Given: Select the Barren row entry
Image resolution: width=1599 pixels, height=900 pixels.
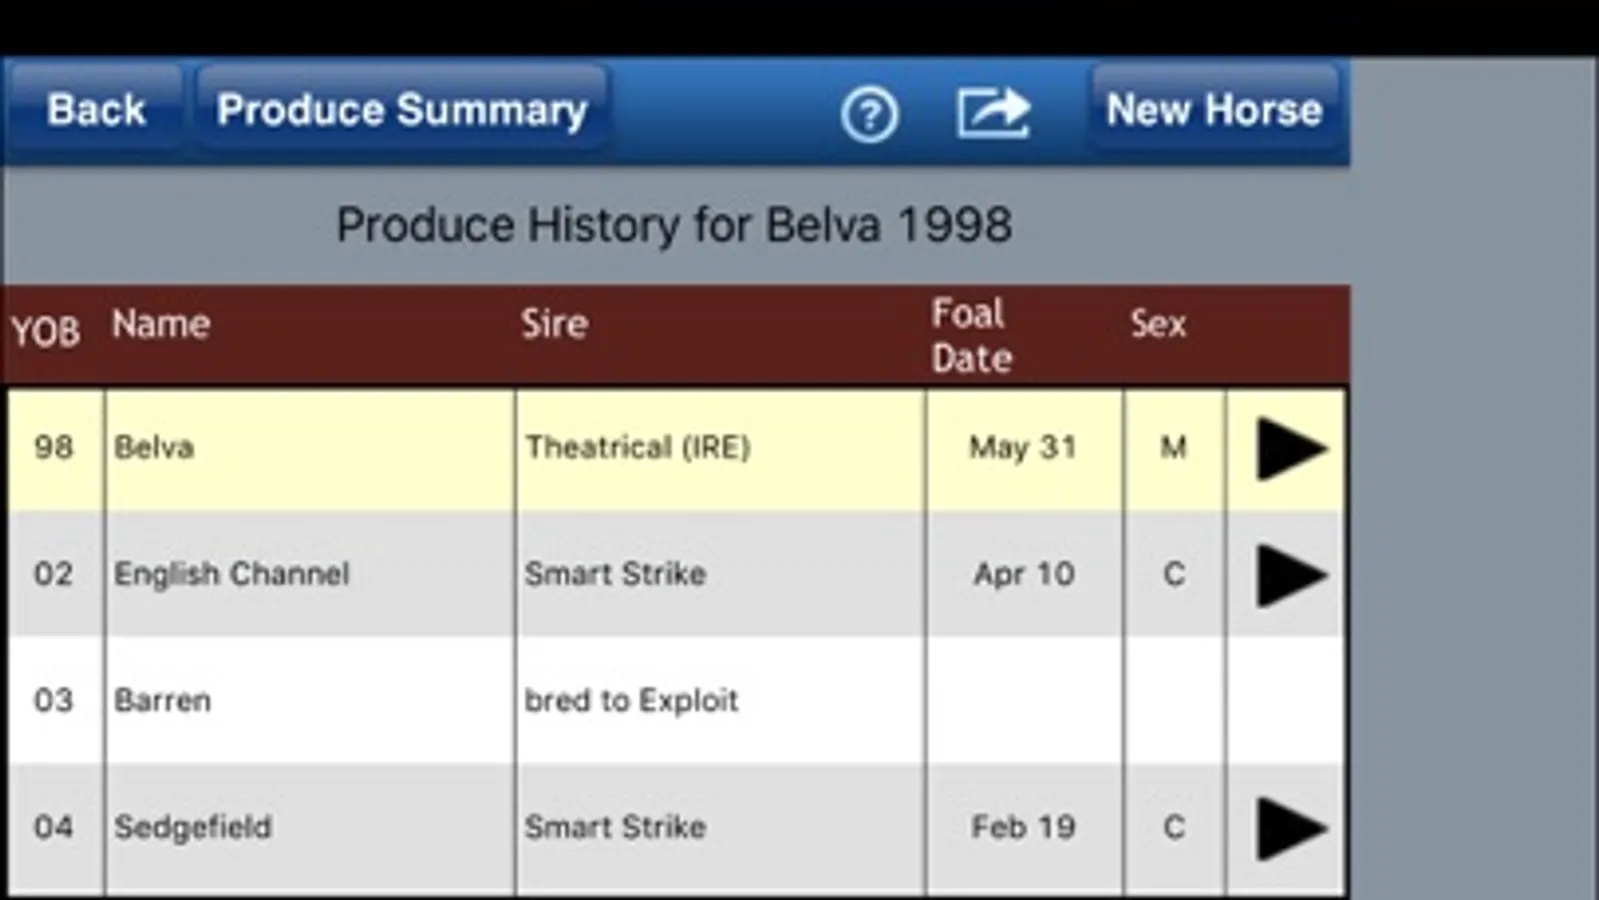Looking at the screenshot, I should [162, 700].
